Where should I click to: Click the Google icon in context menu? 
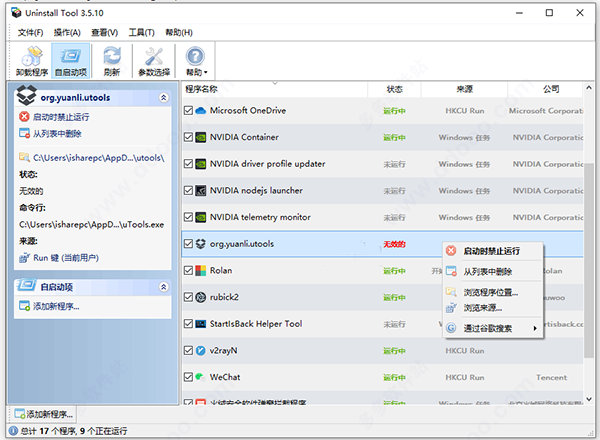pyautogui.click(x=452, y=328)
